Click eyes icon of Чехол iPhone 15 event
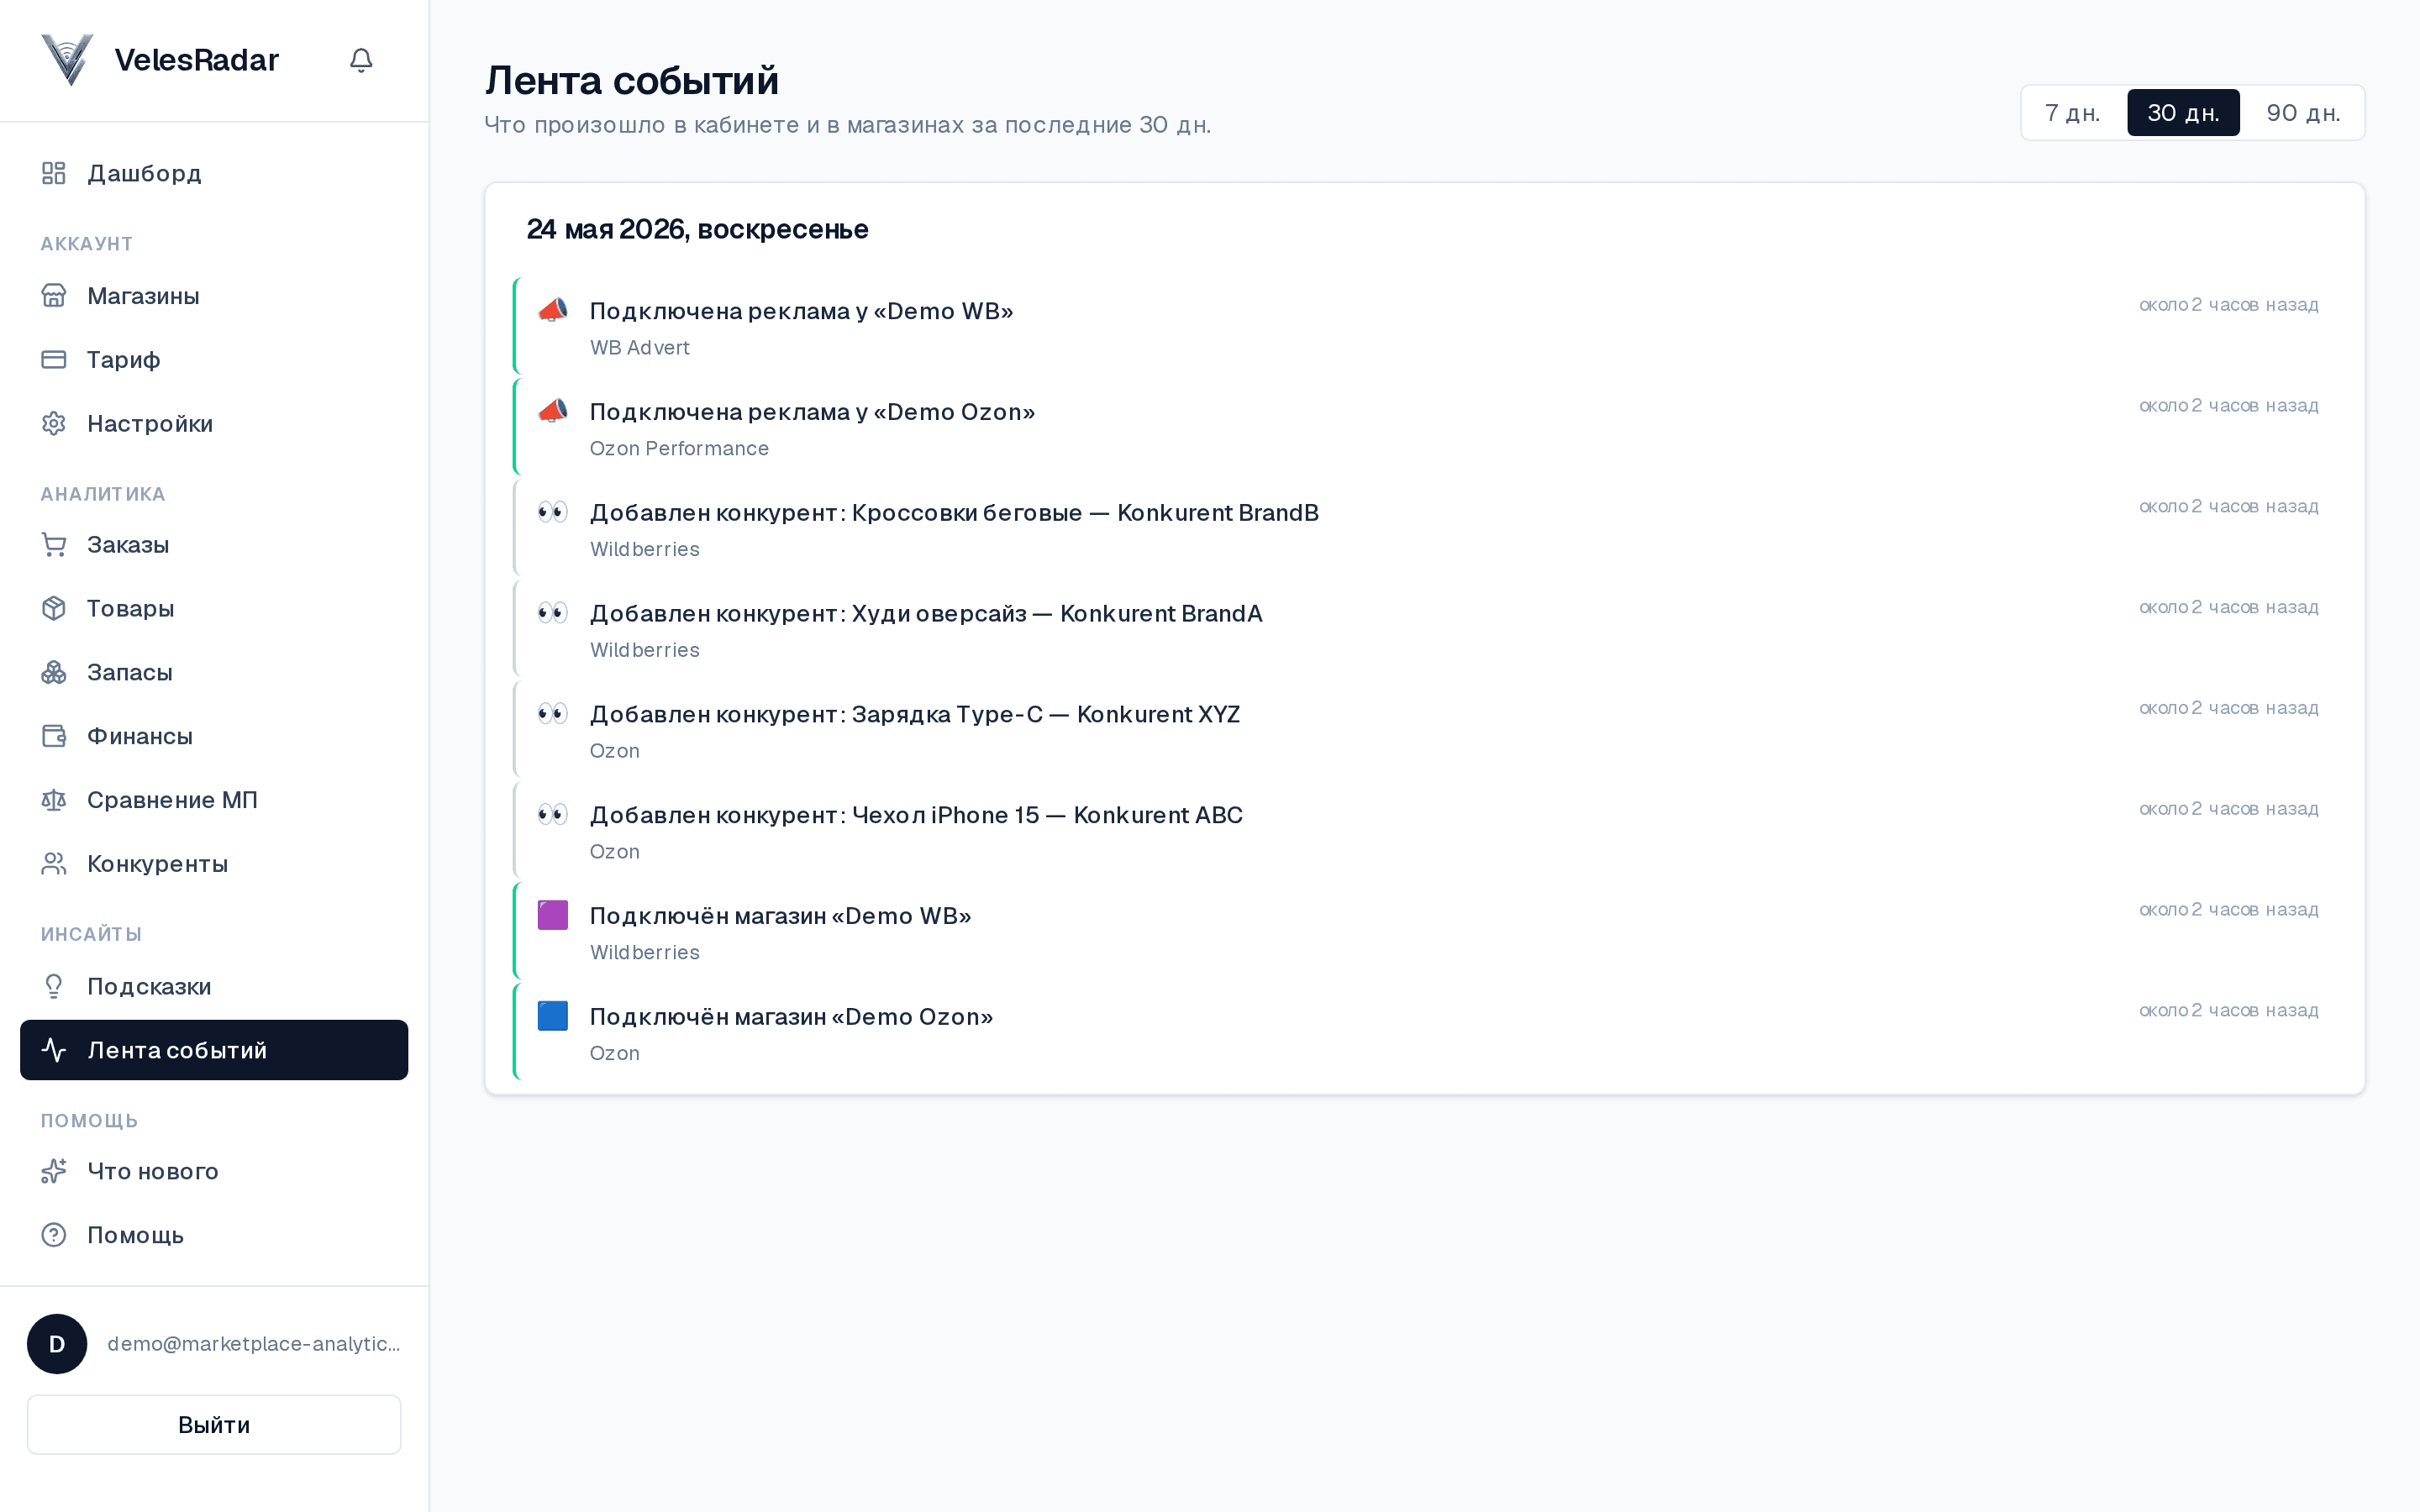 [553, 814]
